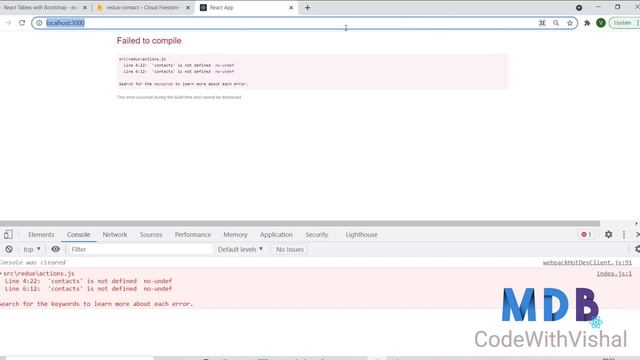The image size is (640, 360).
Task: Toggle the device toolbar icon in DevTools
Action: coord(8,234)
